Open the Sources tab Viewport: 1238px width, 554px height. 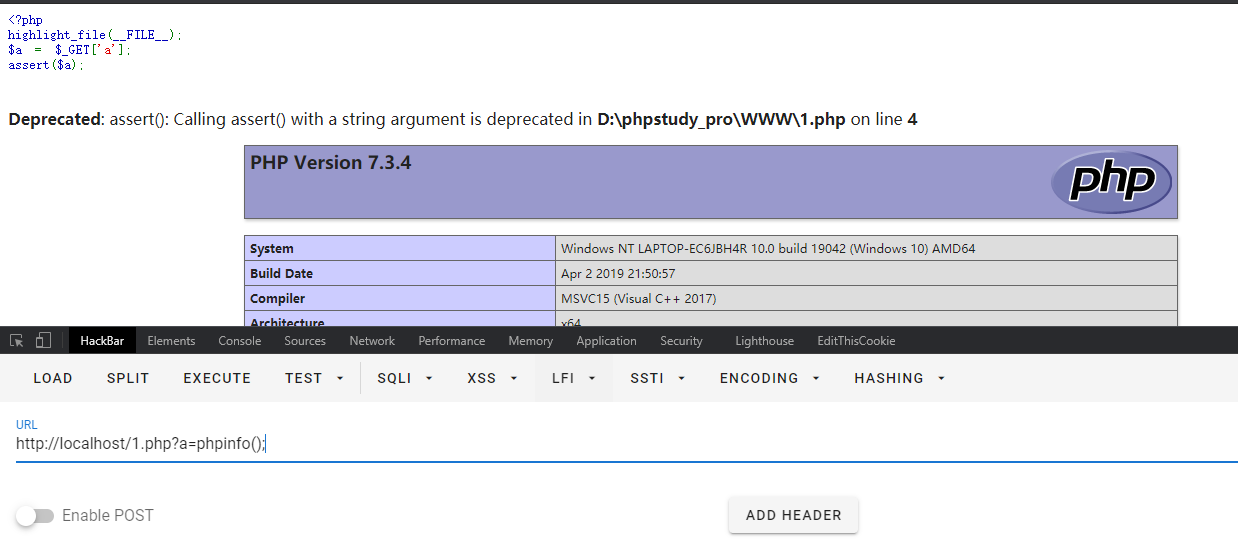(x=305, y=341)
